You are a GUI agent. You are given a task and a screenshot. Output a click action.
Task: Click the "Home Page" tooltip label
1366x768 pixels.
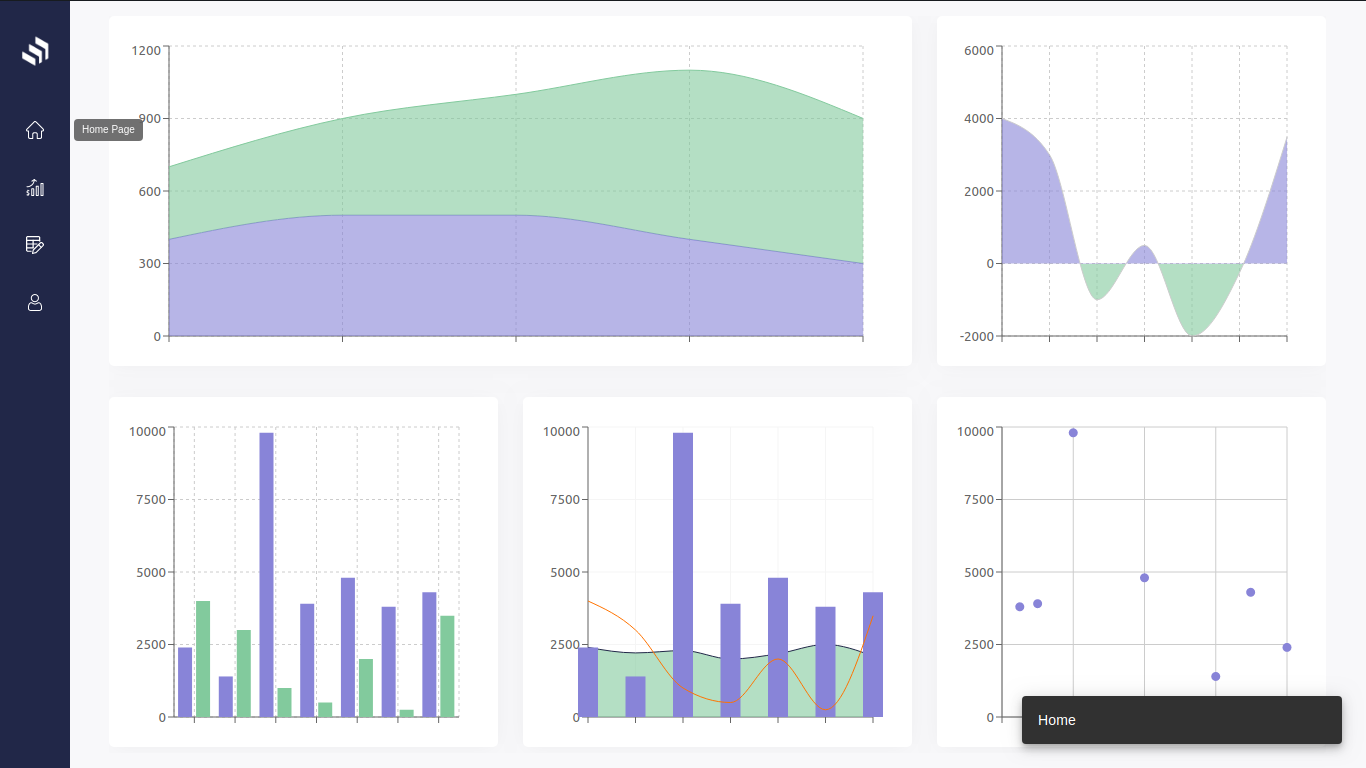pos(108,130)
